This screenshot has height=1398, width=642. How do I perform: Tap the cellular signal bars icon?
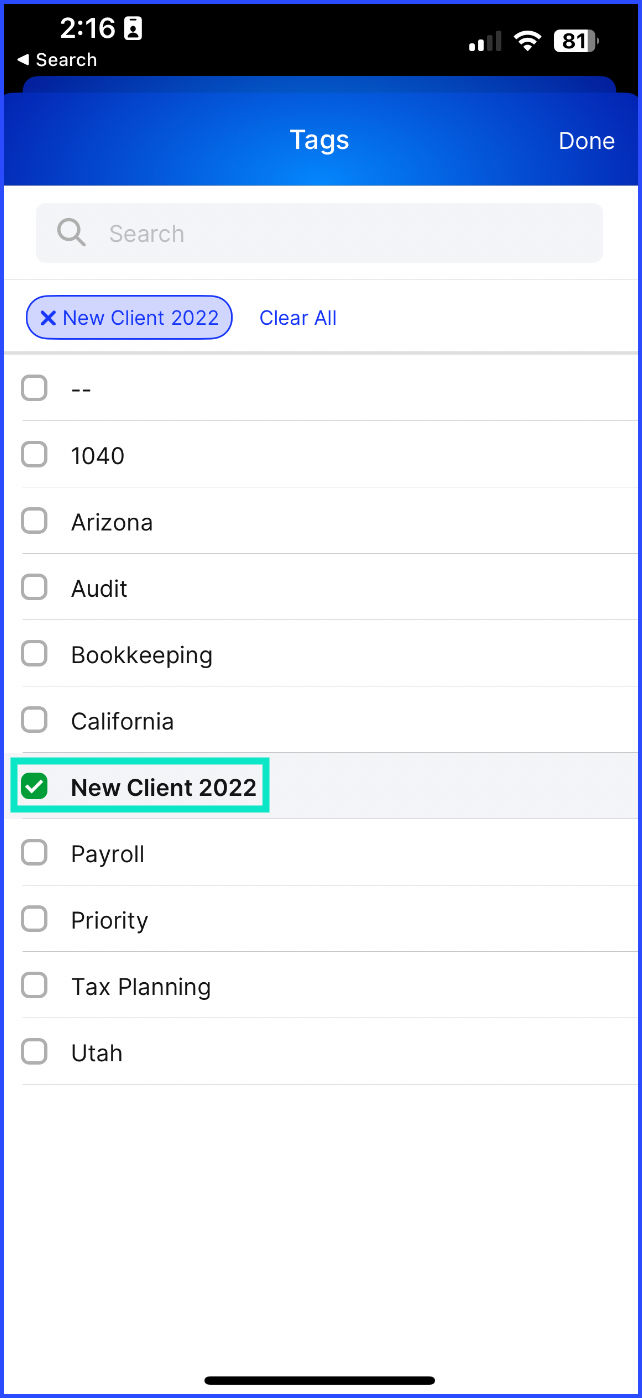485,41
